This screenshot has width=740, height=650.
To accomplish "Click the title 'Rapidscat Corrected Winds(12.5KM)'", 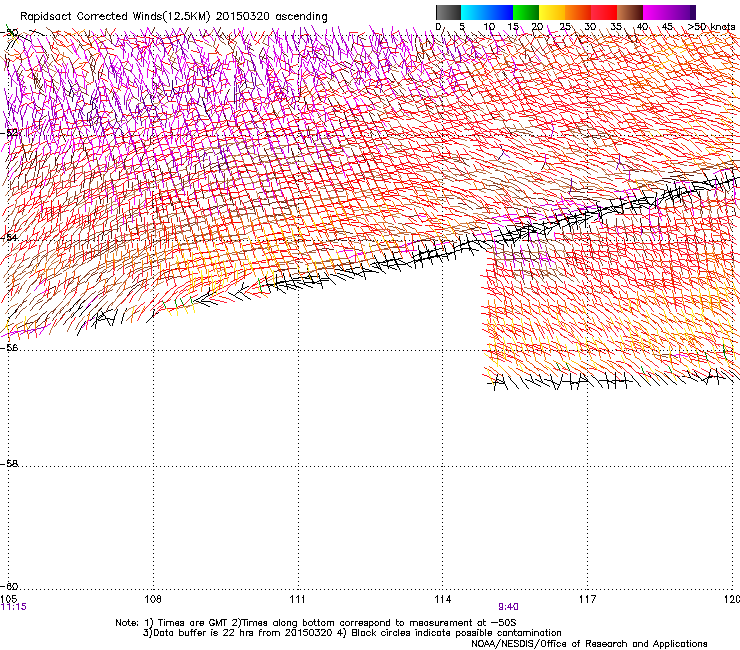I will pyautogui.click(x=115, y=16).
